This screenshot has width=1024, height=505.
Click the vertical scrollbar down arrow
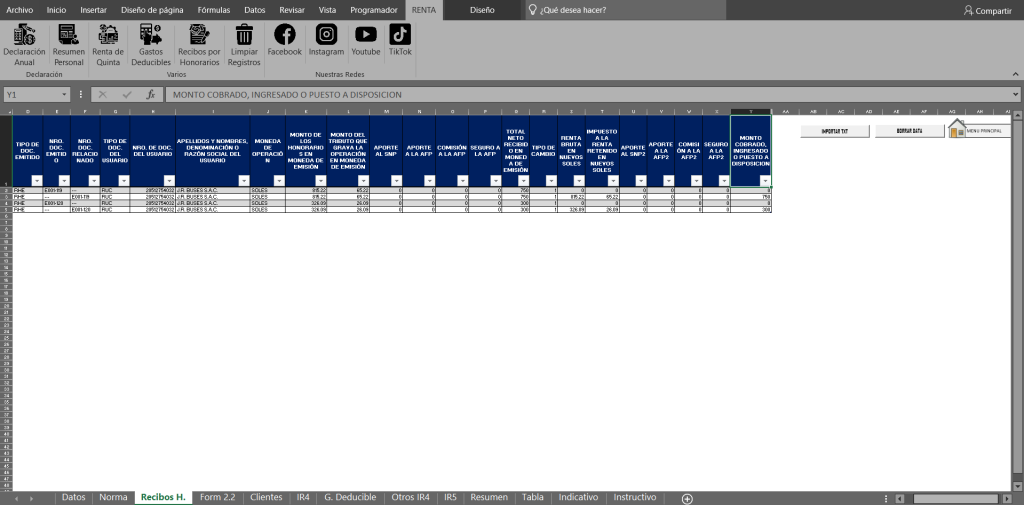click(1017, 487)
